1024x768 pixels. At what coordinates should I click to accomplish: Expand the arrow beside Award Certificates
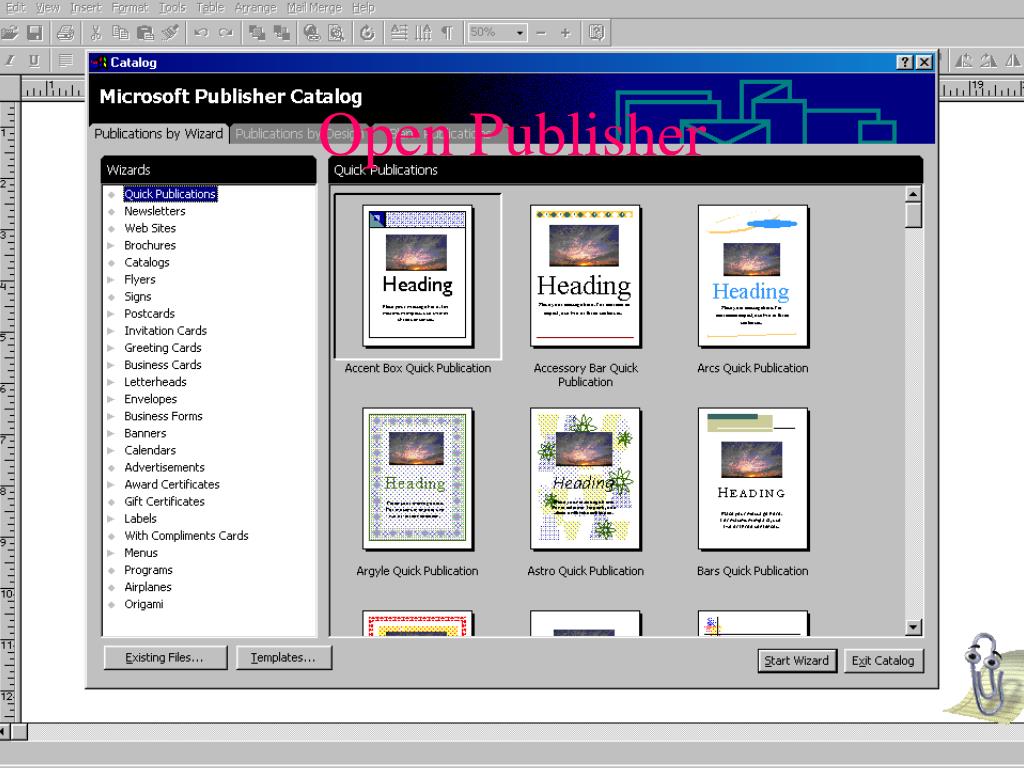click(111, 485)
